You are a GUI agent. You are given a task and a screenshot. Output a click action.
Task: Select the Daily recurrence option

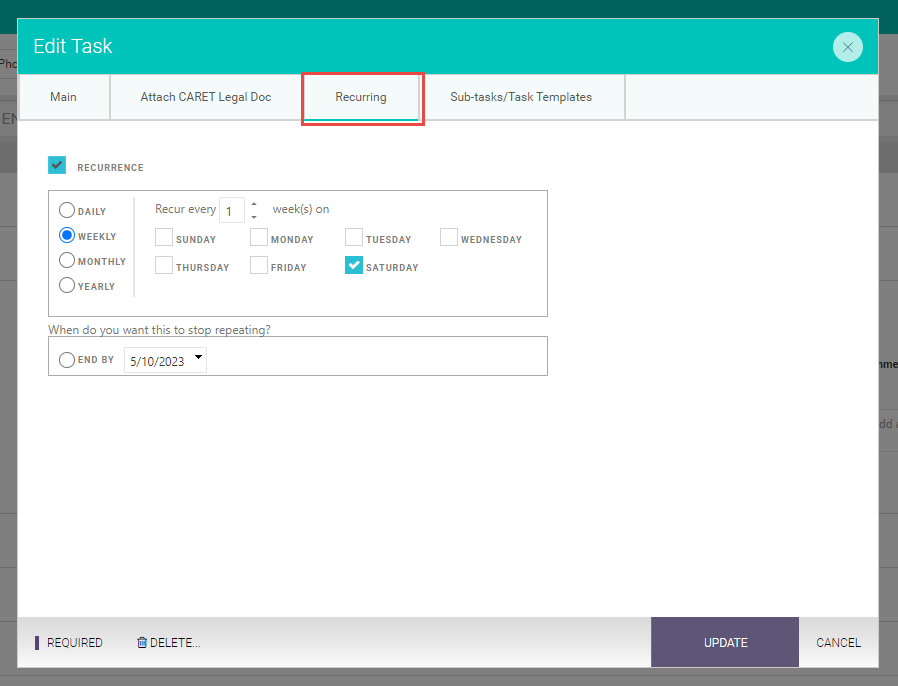(67, 210)
